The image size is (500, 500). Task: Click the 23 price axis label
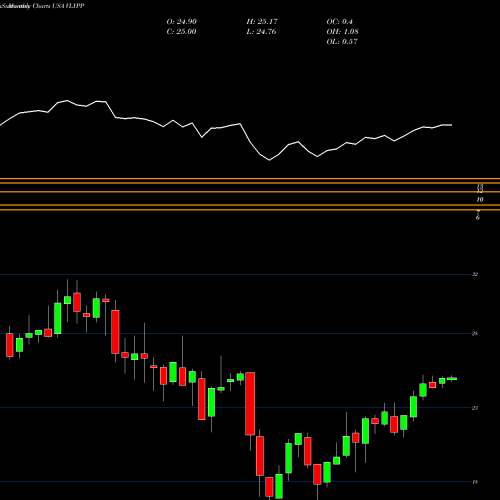click(x=475, y=408)
